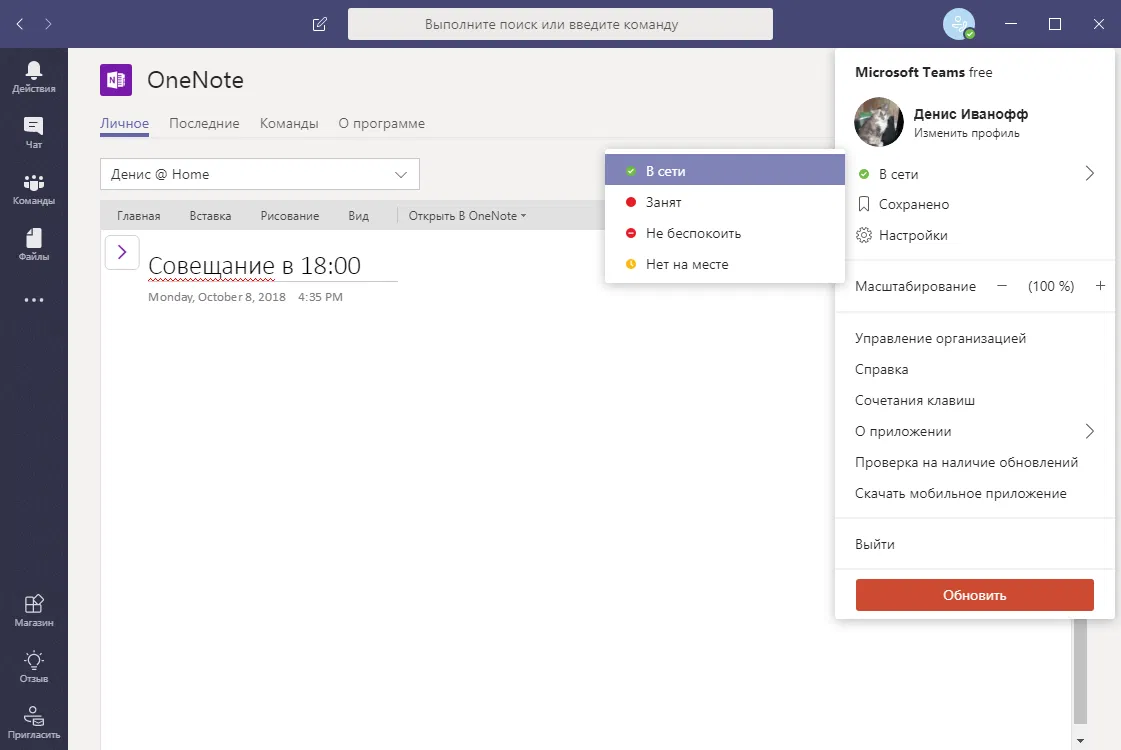Expand the В сети status row in profile menu
Image resolution: width=1121 pixels, height=750 pixels.
point(974,174)
